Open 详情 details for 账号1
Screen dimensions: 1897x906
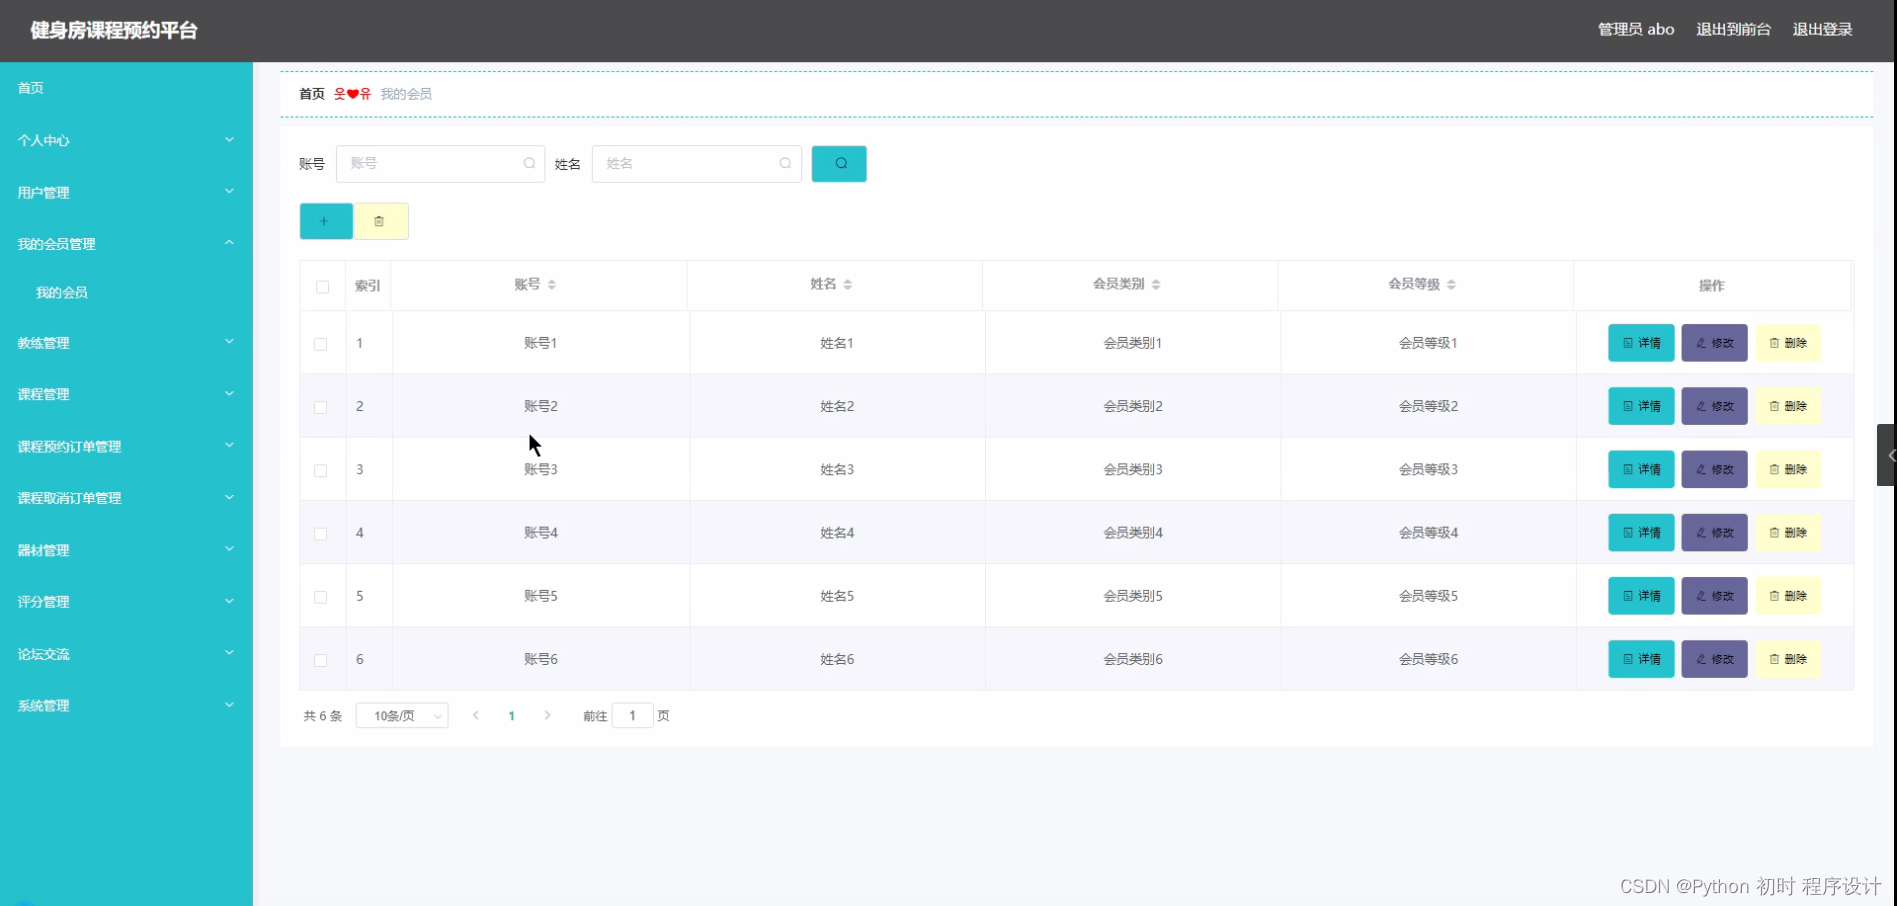coord(1640,342)
